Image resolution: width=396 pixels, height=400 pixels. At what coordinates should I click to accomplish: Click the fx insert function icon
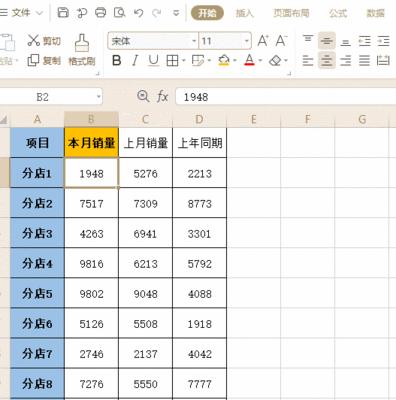[x=162, y=97]
